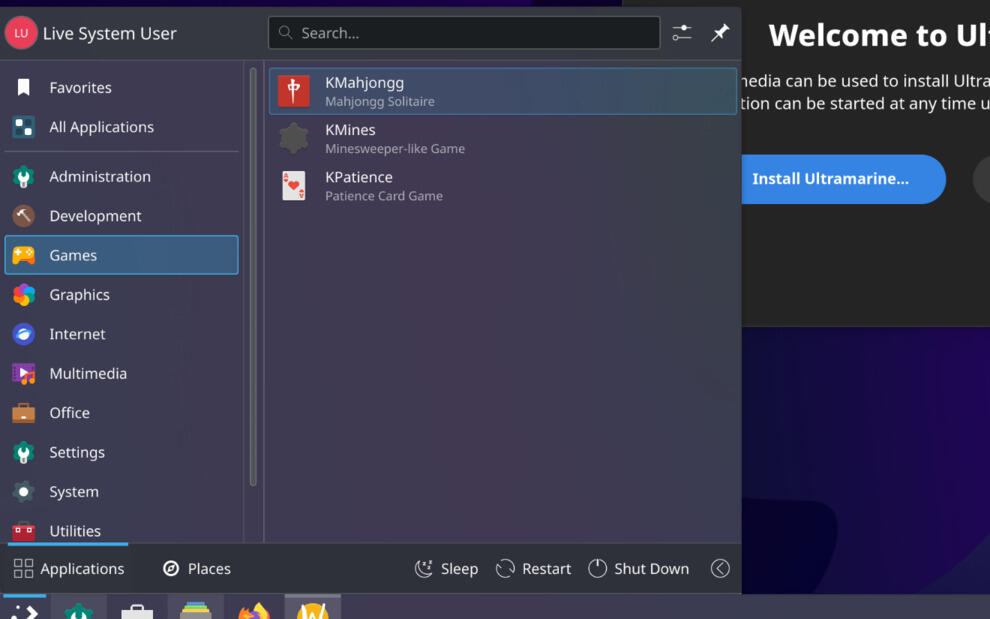The width and height of the screenshot is (990, 619).
Task: Select the Administration category
Action: pyautogui.click(x=121, y=176)
